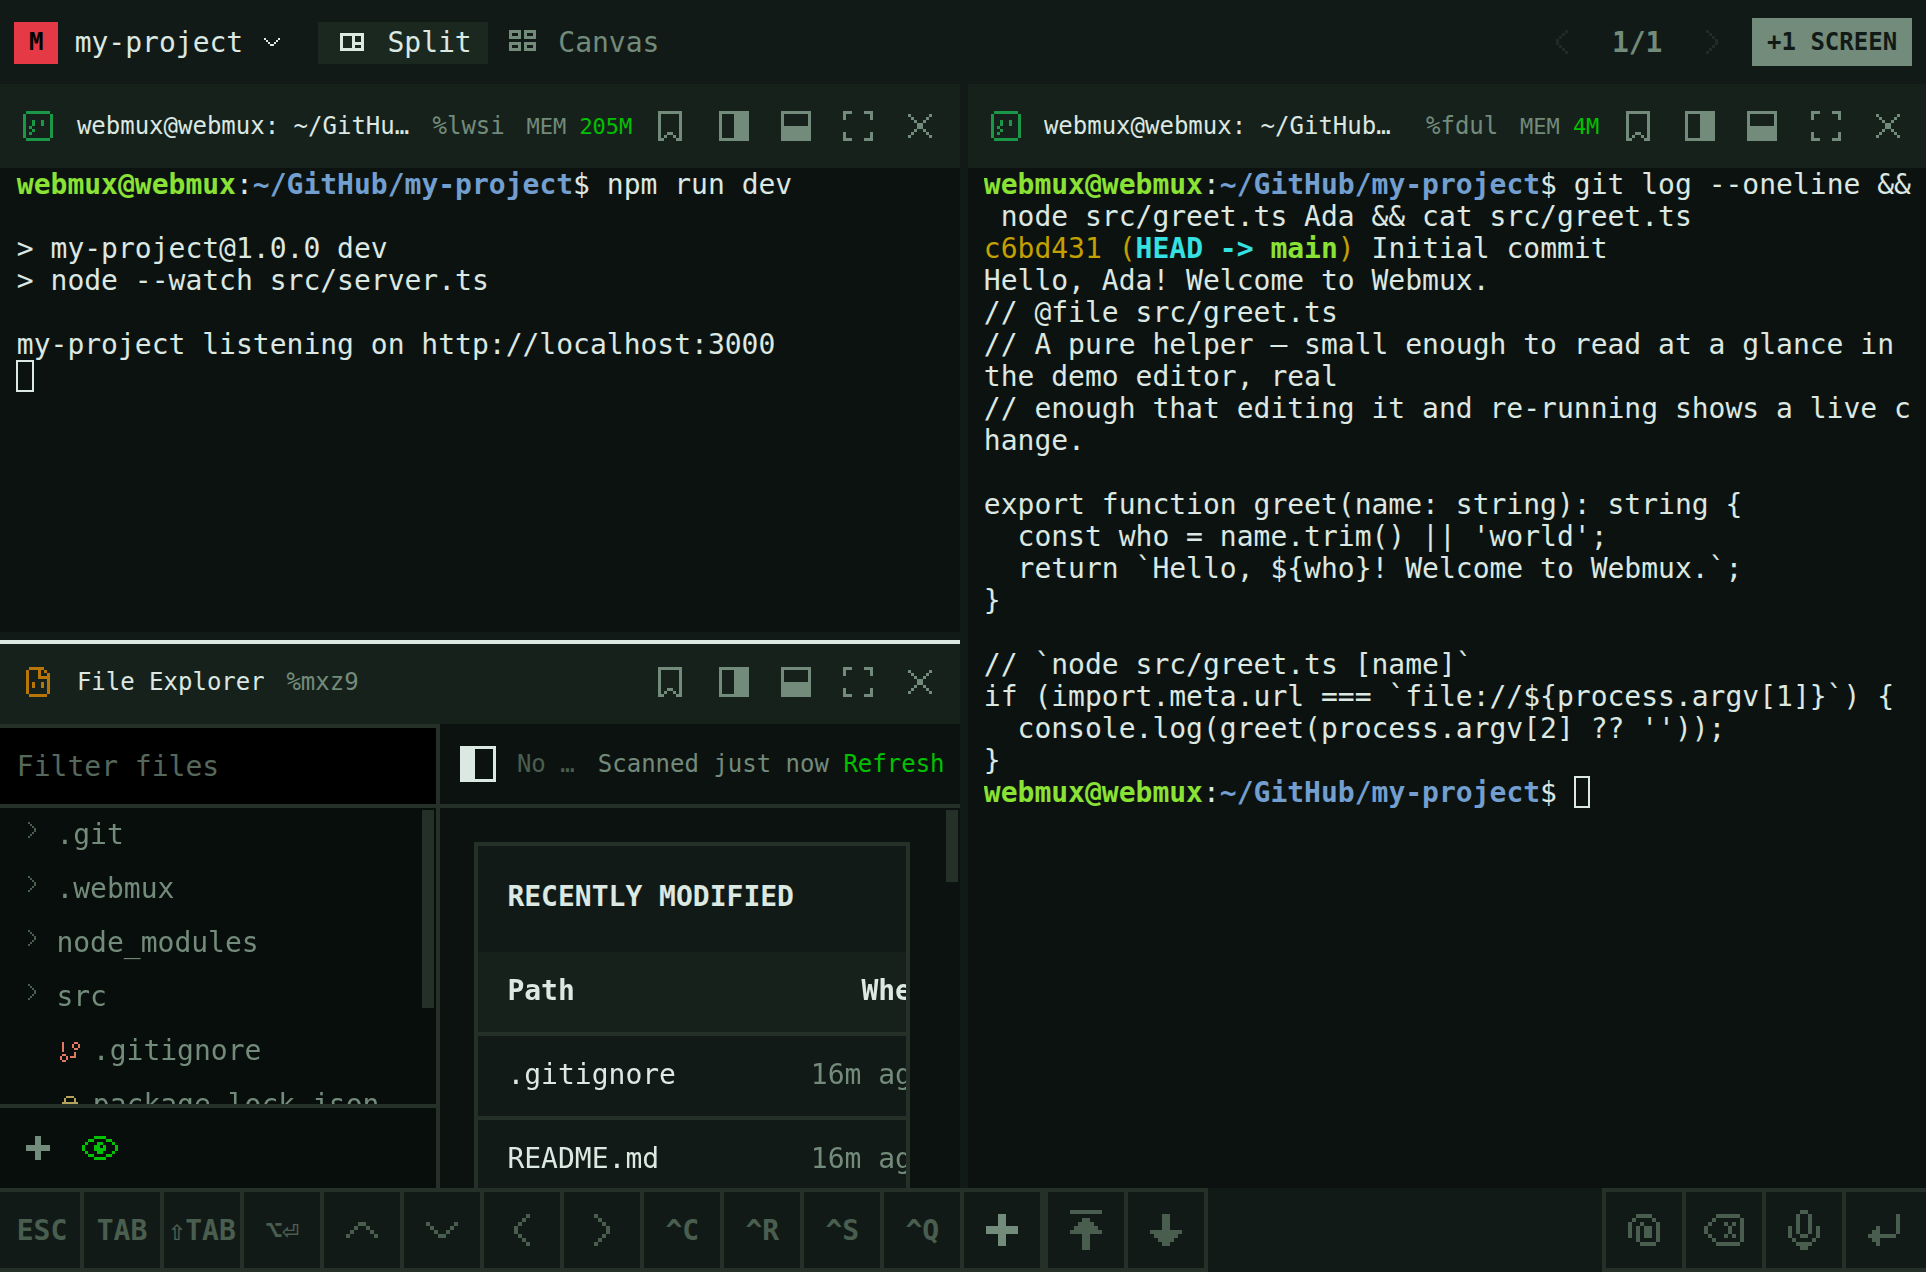The image size is (1926, 1272).
Task: Send the TAB key
Action: point(121,1230)
